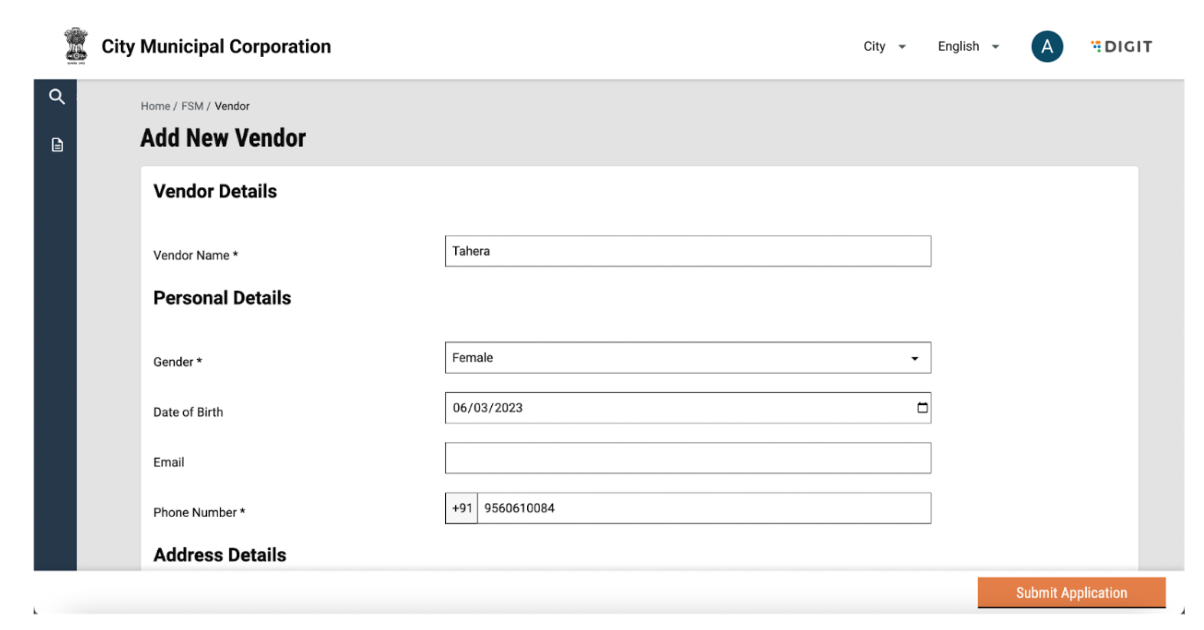Image resolution: width=1204 pixels, height=630 pixels.
Task: Click the national emblem logo
Action: tap(76, 47)
